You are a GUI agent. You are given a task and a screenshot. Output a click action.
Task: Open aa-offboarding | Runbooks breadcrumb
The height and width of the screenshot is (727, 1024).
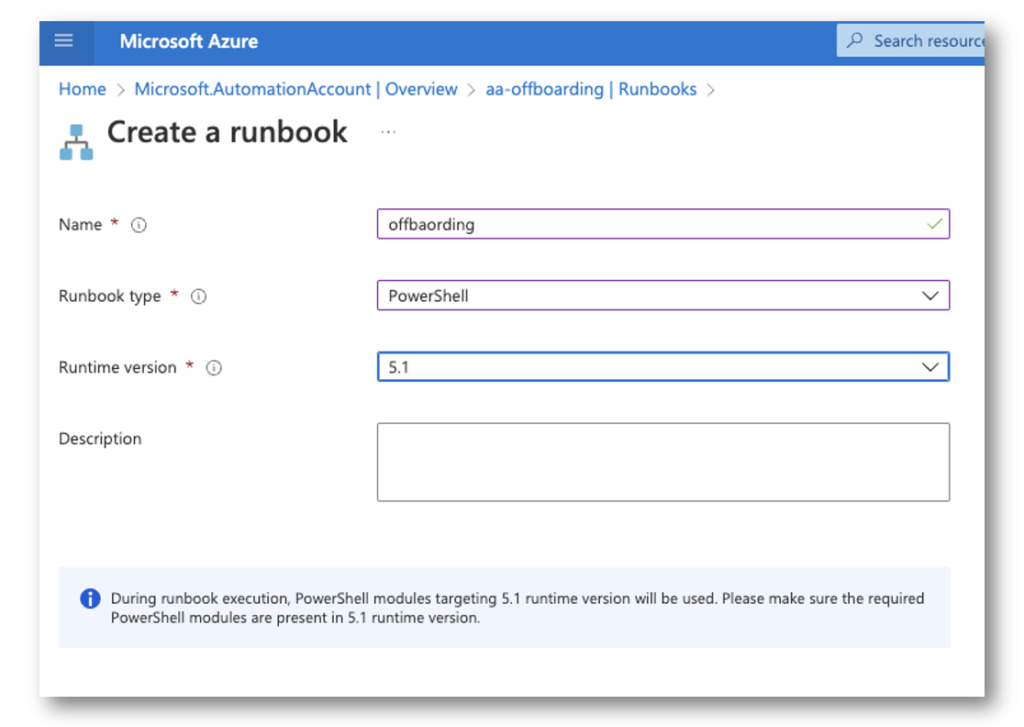pyautogui.click(x=591, y=89)
